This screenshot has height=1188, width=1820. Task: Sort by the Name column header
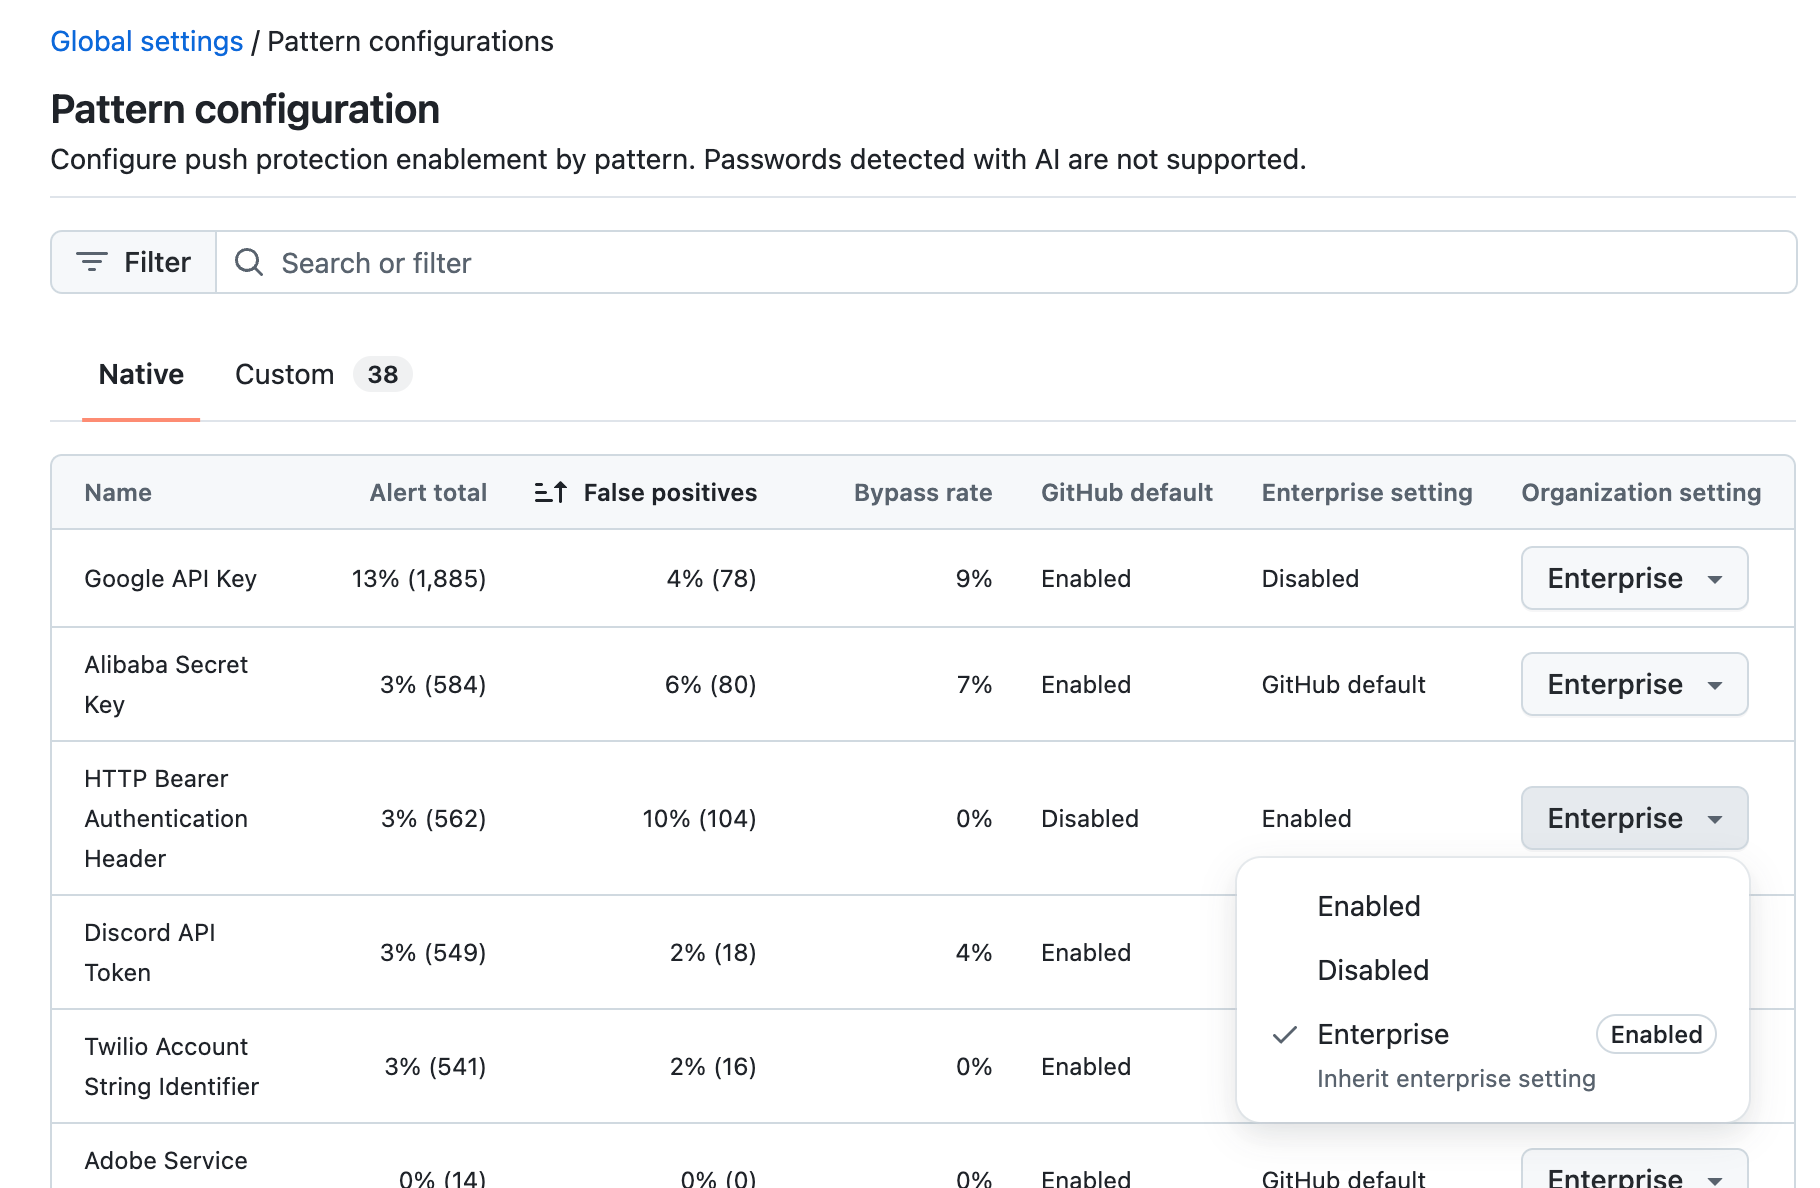[x=118, y=492]
